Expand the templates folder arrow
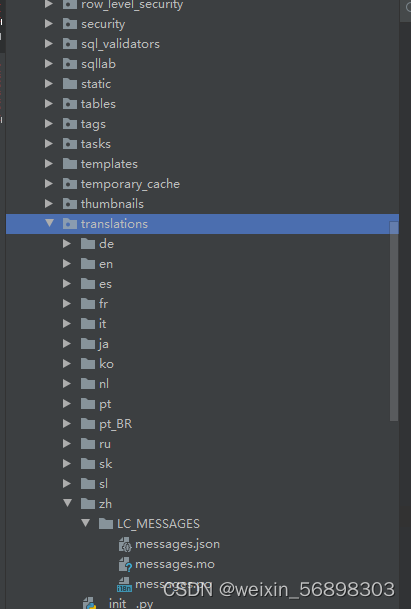This screenshot has width=411, height=609. pyautogui.click(x=49, y=164)
